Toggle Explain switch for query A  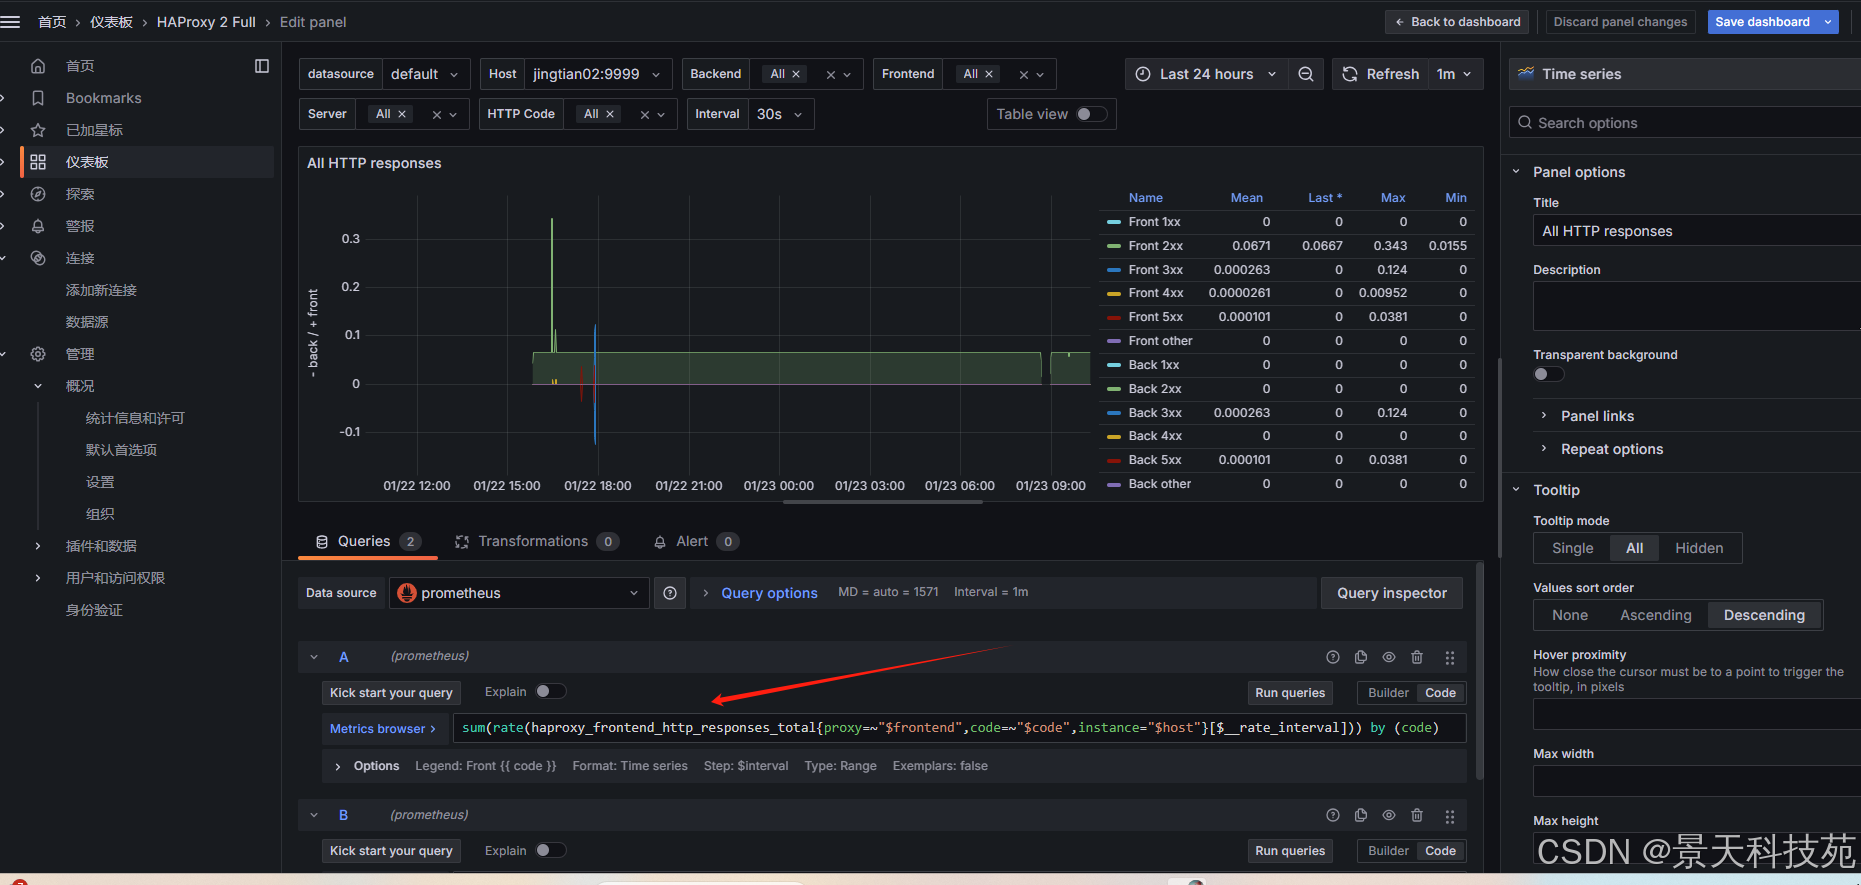coord(551,692)
